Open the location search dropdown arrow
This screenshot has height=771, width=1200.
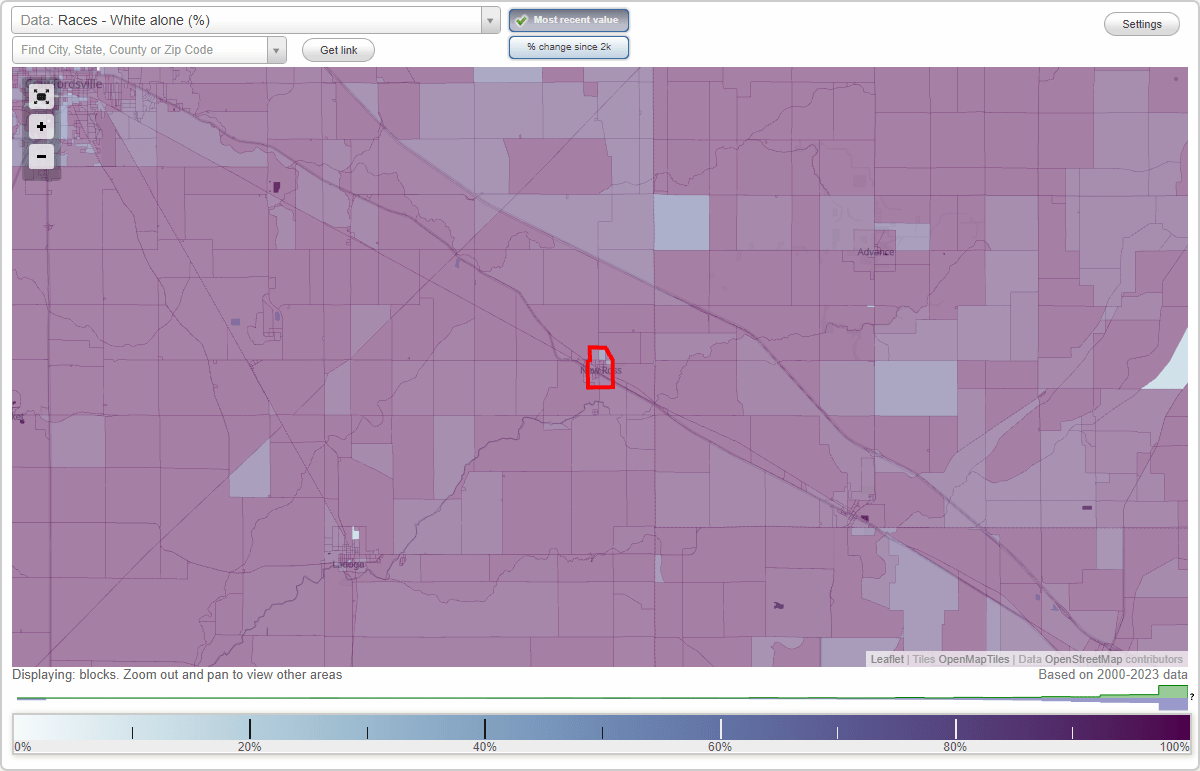coord(277,48)
